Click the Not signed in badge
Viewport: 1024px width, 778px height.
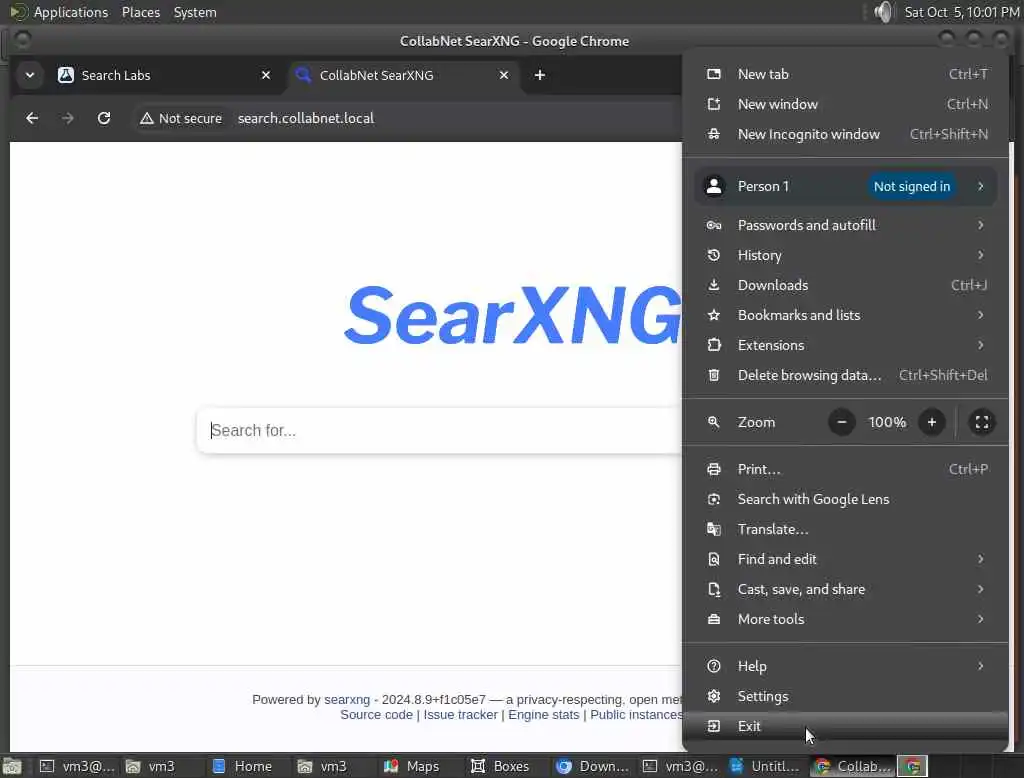912,187
